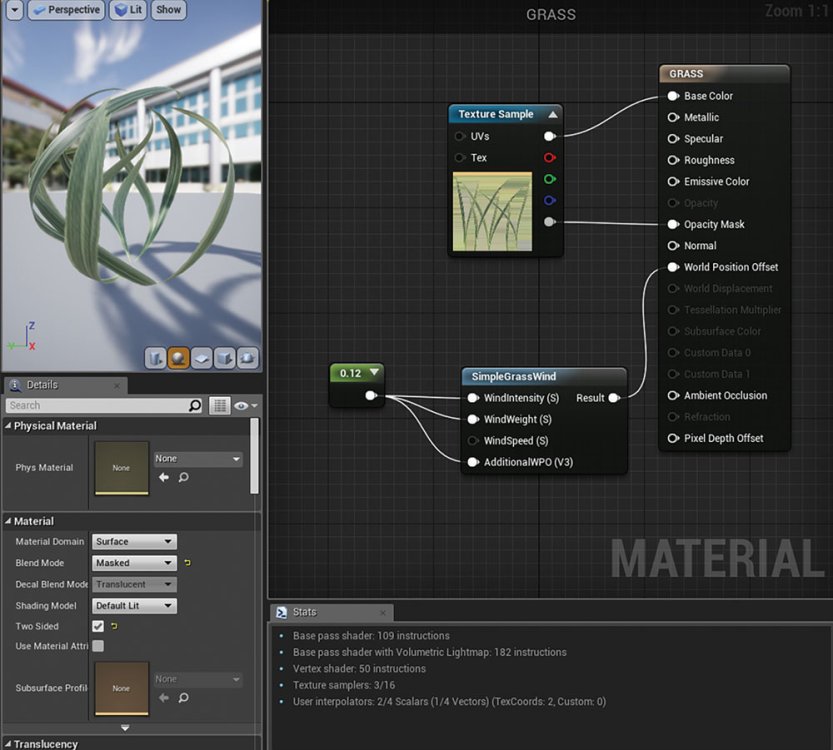Open the Perspective view type dropdown
833x750 pixels.
(66, 10)
